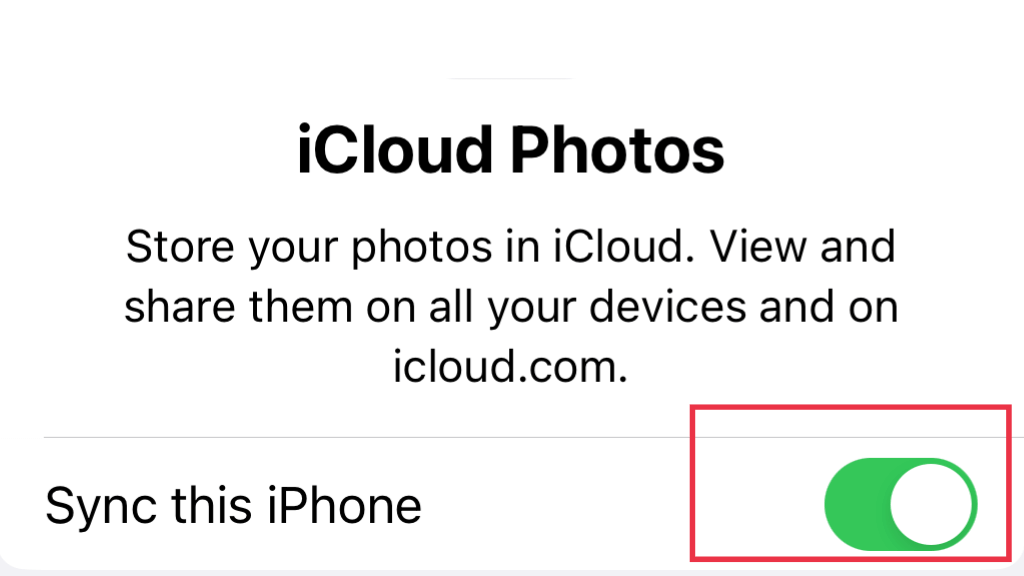The image size is (1024, 576).
Task: Click the View and text in description
Action: (x=803, y=247)
